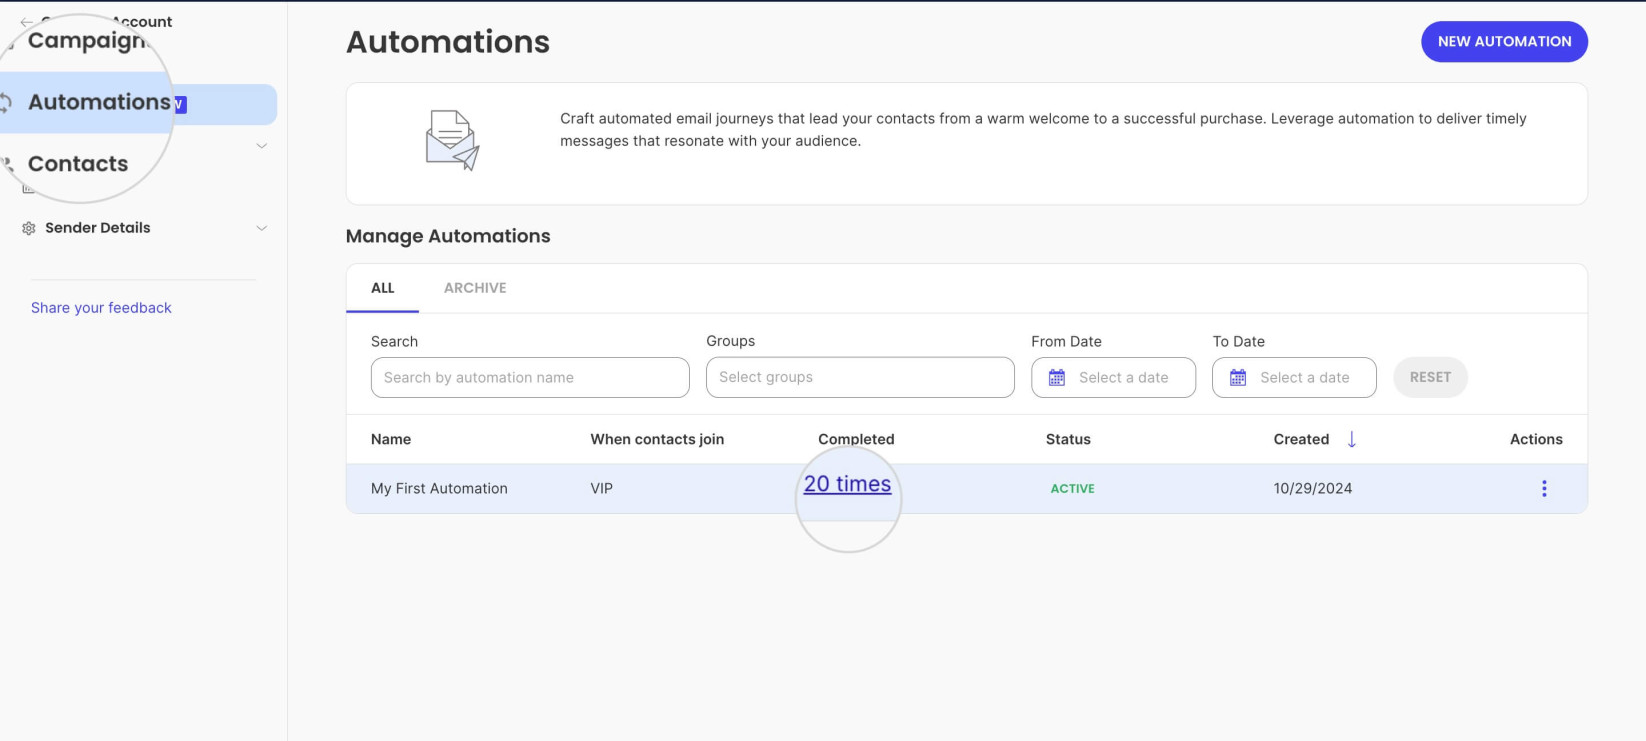Click the Status column header
The width and height of the screenshot is (1646, 741).
[x=1068, y=439]
